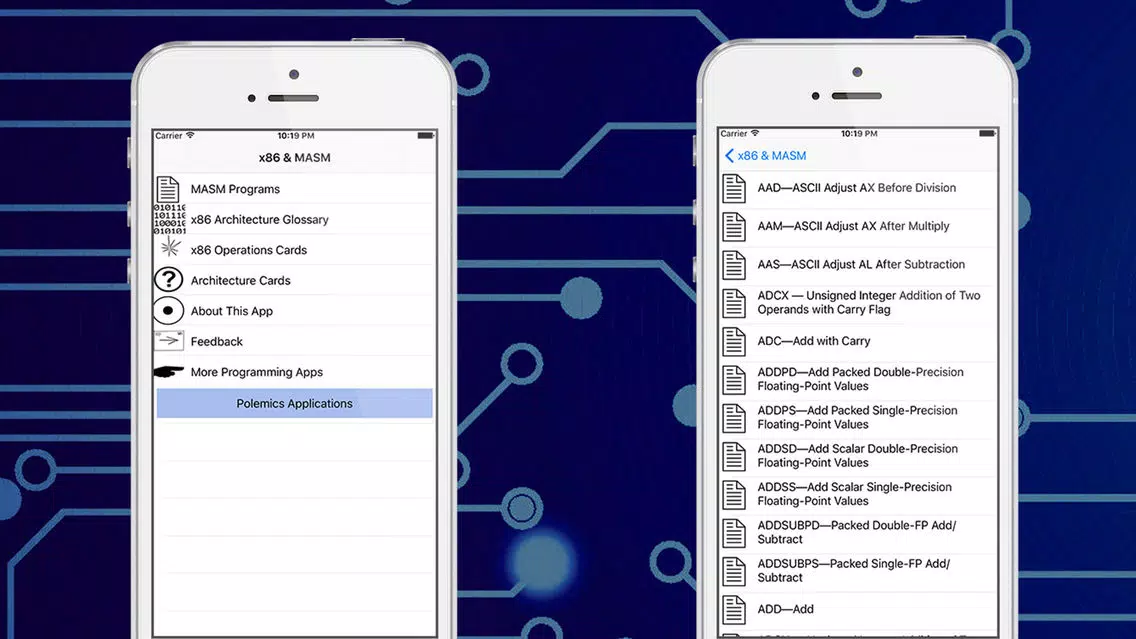Tap the document icon beside ADC—Add with Carry
This screenshot has width=1136, height=639.
[x=734, y=342]
